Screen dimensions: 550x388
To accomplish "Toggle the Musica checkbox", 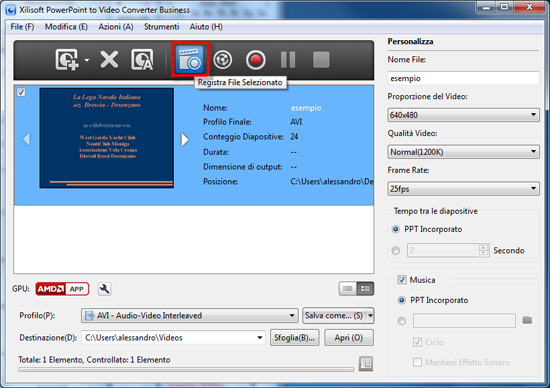I will (x=402, y=280).
